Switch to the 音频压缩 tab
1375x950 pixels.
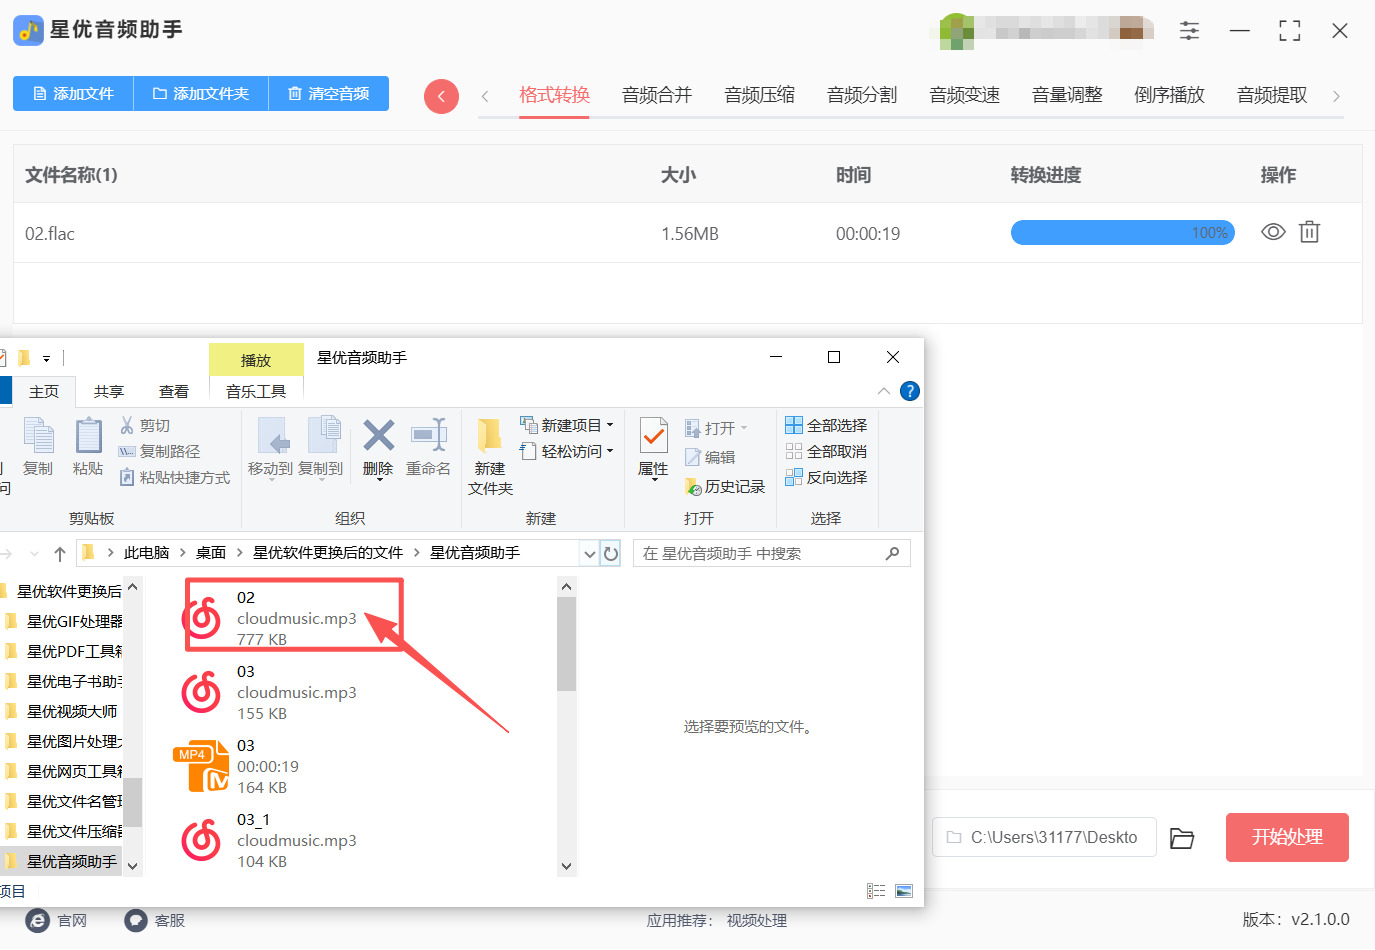click(760, 95)
